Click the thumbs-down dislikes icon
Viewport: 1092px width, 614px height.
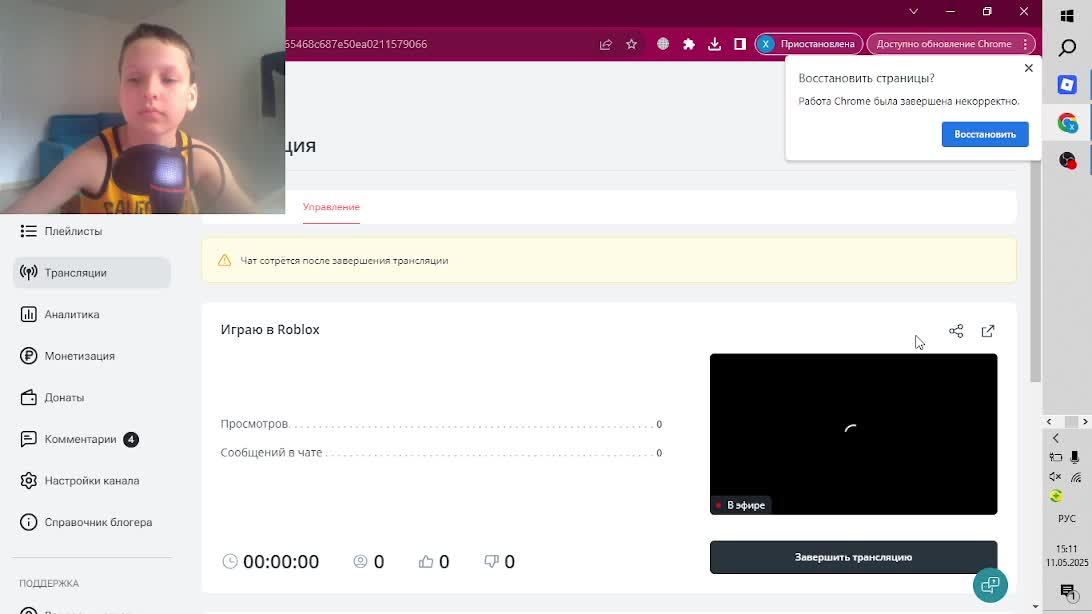pos(492,561)
